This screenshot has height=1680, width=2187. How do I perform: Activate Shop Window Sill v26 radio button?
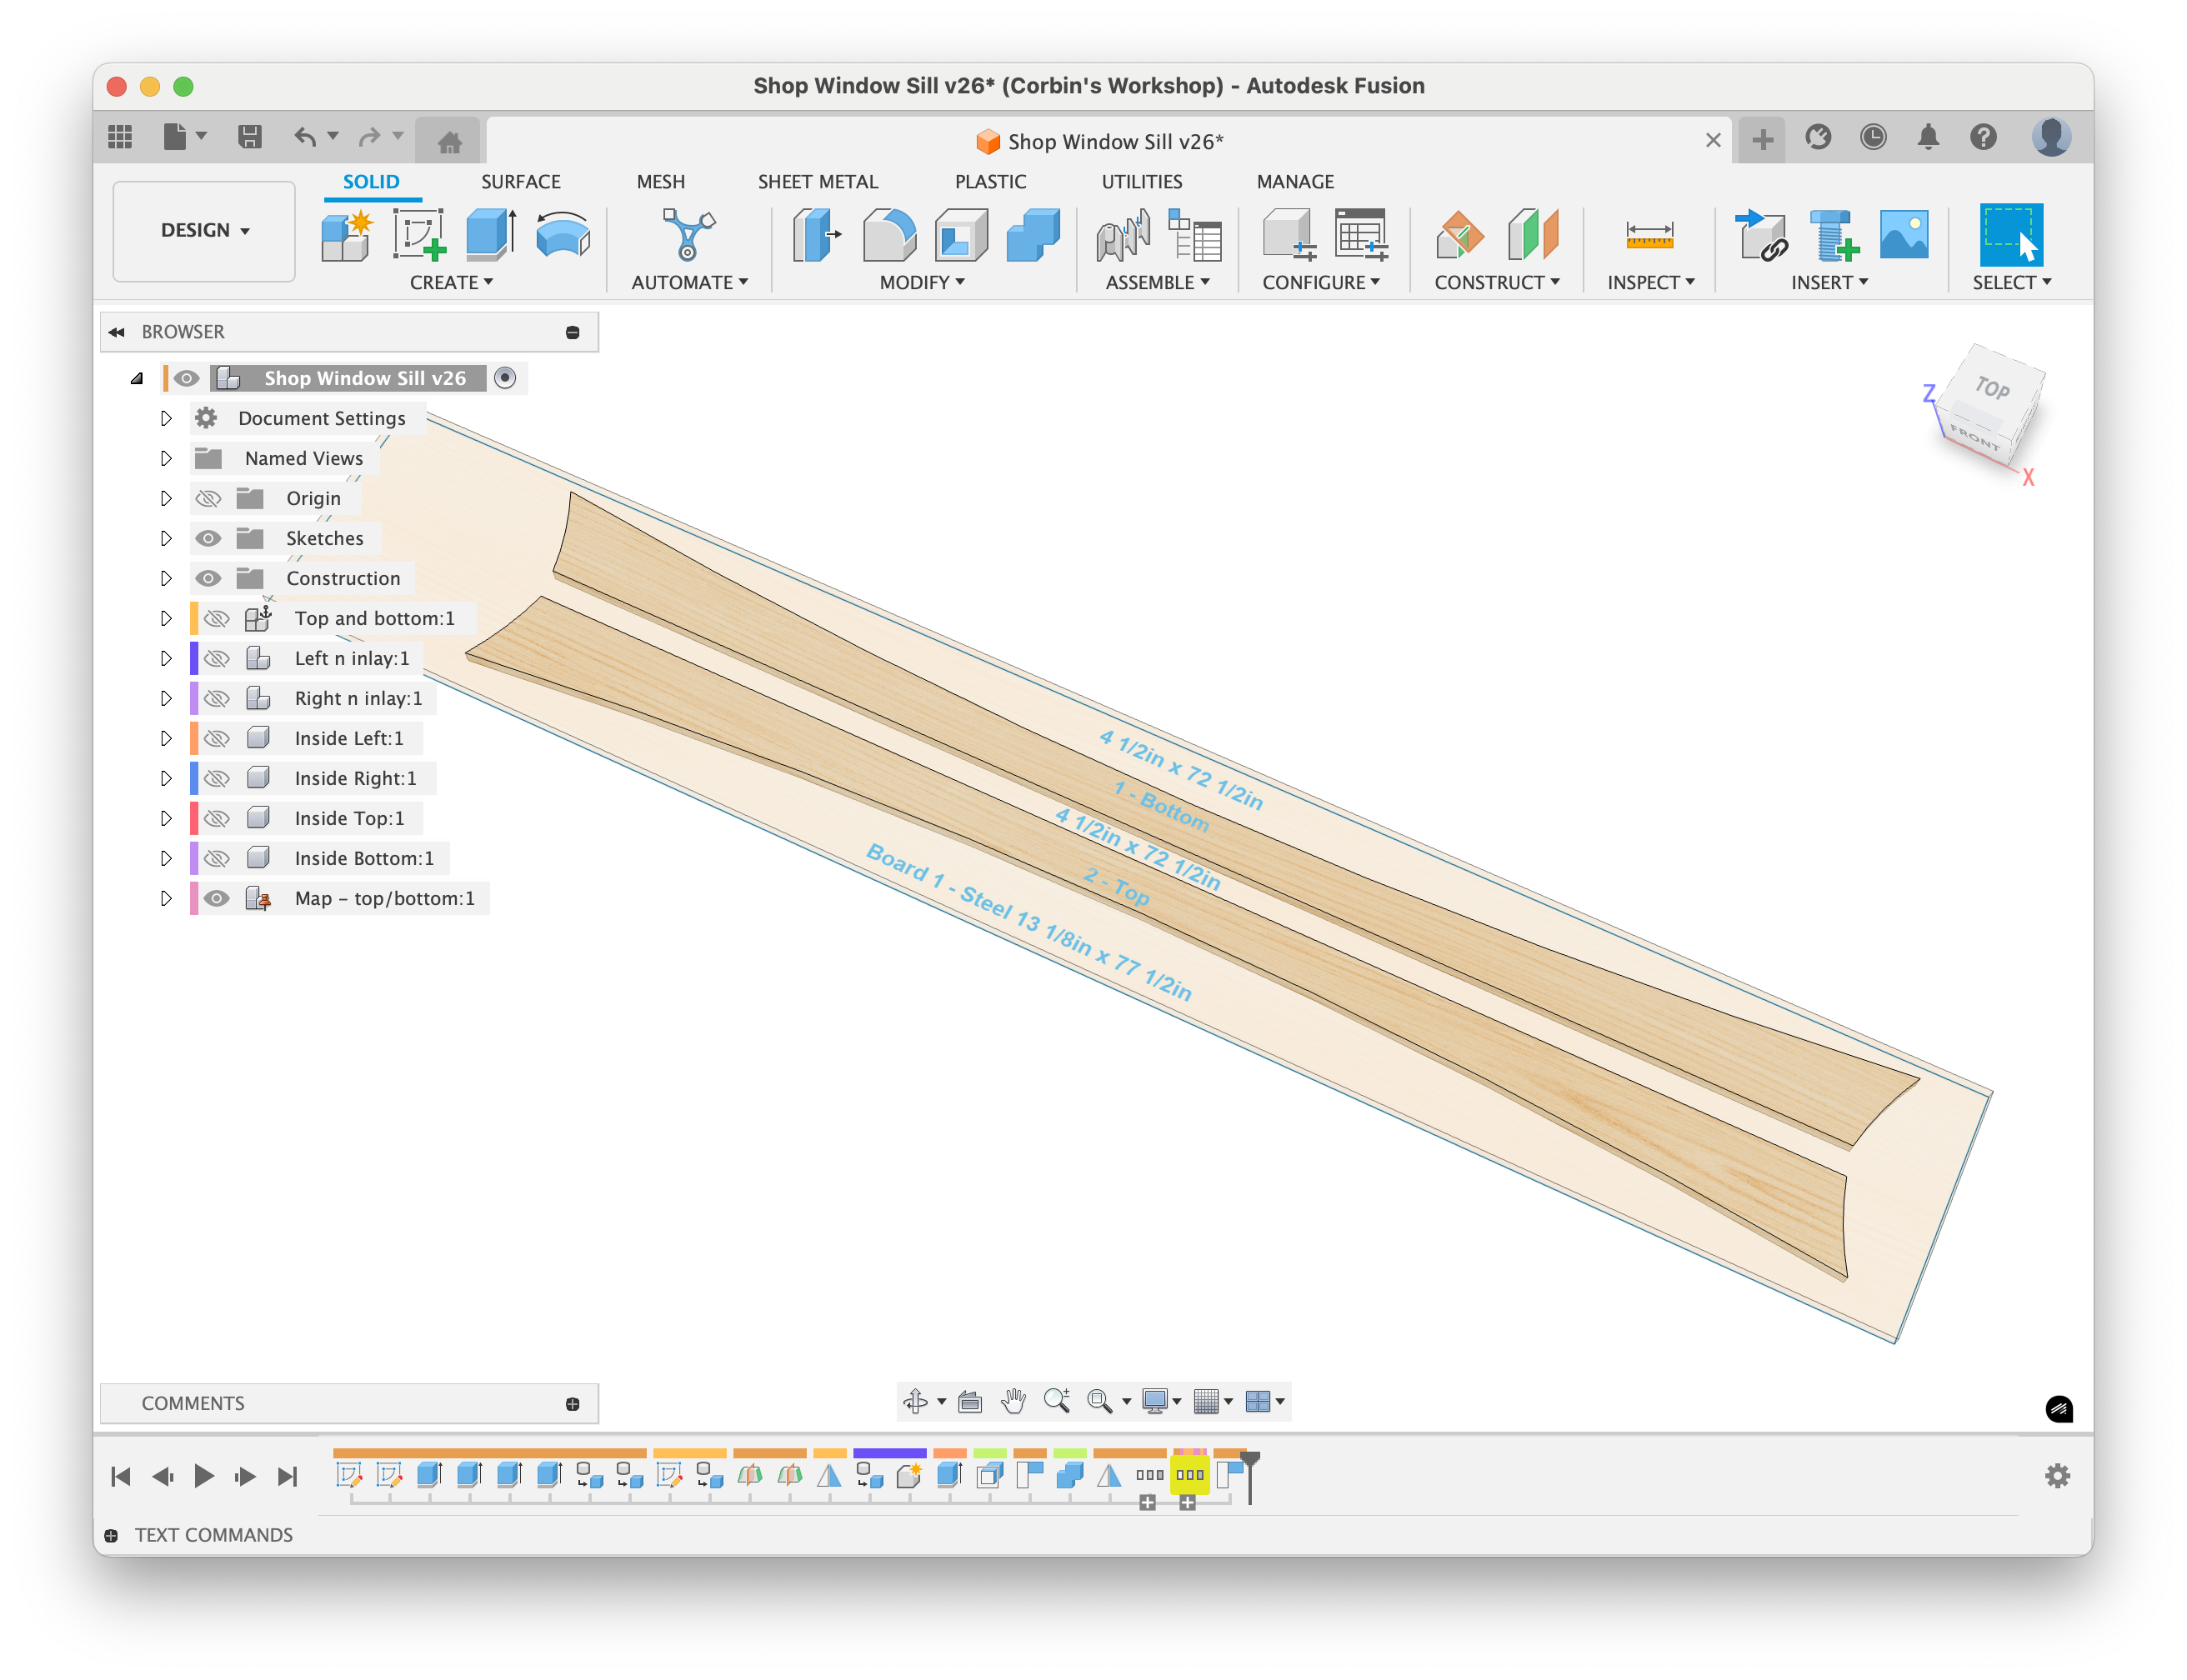pos(505,378)
